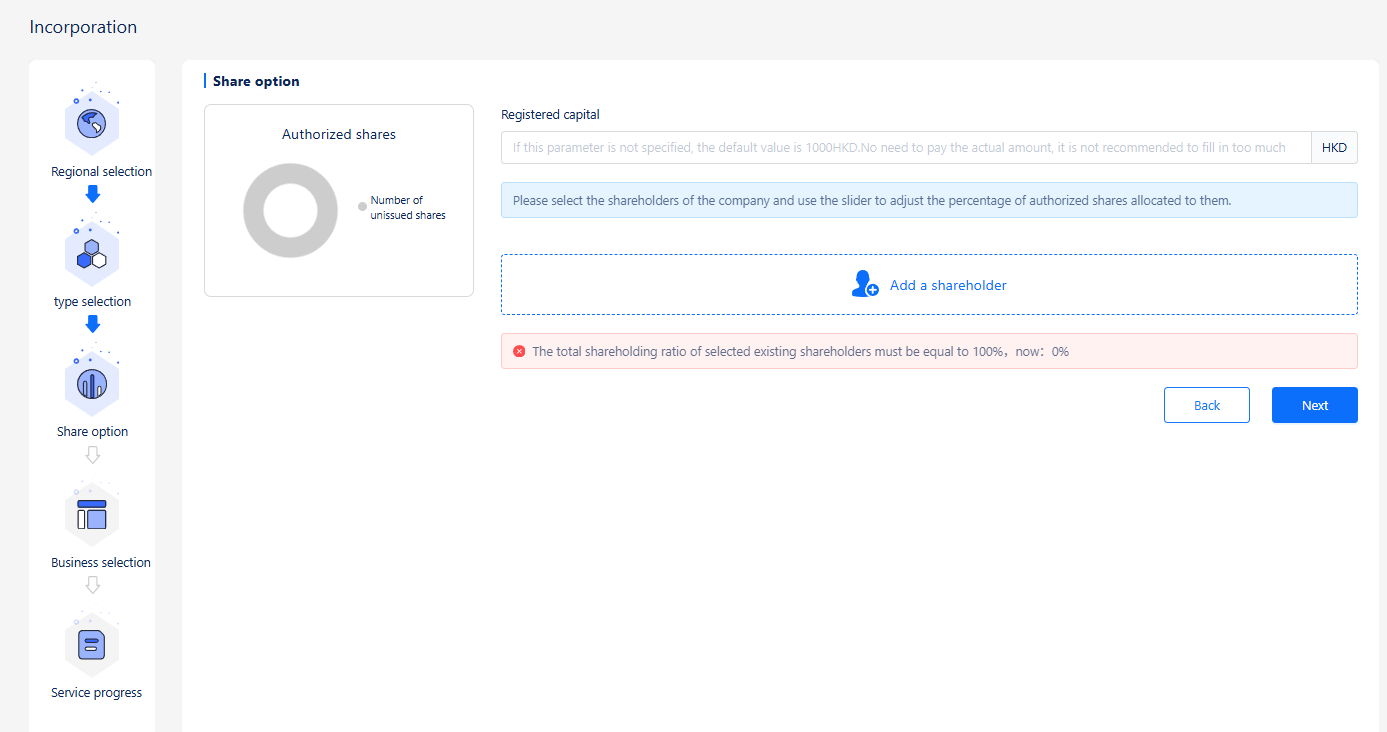The image size is (1387, 732).
Task: Click the Business selection layout icon
Action: [x=92, y=514]
